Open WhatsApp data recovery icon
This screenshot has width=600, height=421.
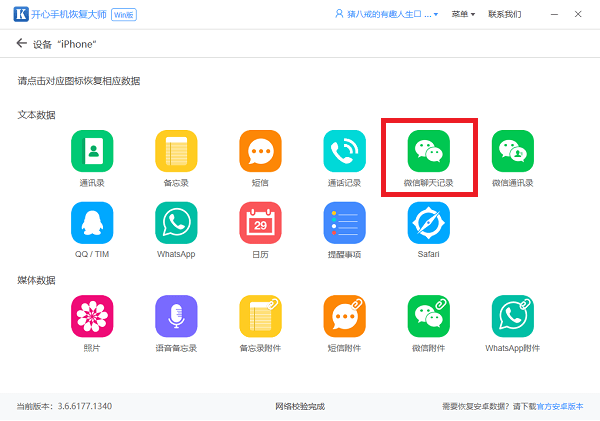[176, 223]
